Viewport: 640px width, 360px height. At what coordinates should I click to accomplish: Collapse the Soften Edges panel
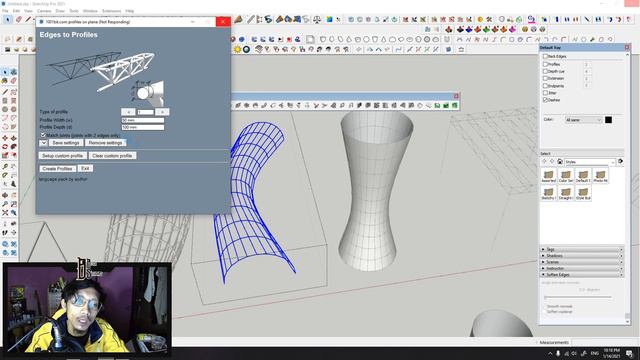(582, 275)
